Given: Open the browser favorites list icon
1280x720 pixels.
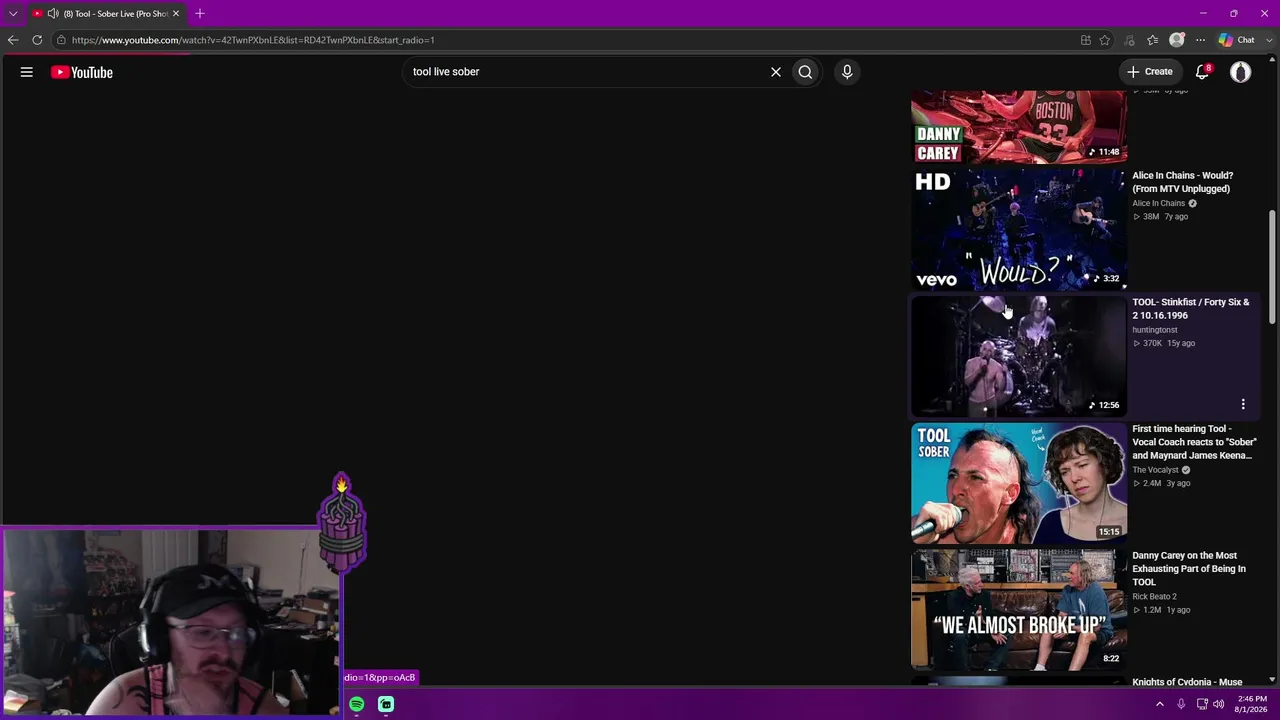Looking at the screenshot, I should [x=1153, y=40].
